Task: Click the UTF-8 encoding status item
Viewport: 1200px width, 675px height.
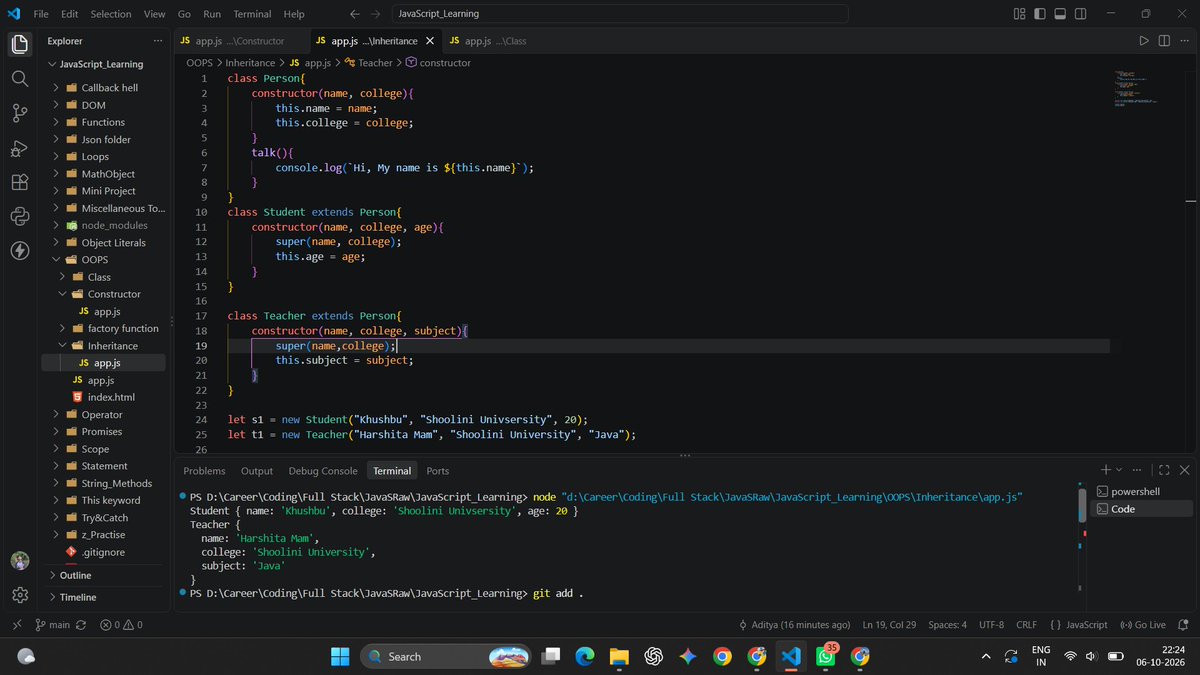Action: click(x=991, y=624)
